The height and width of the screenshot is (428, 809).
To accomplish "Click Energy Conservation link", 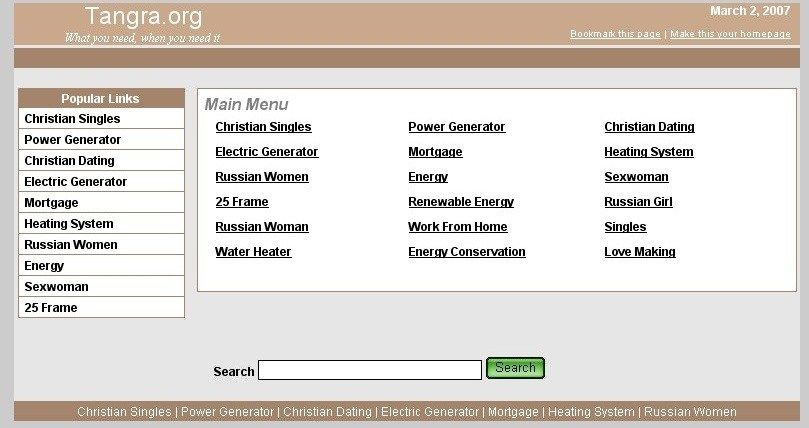I will 466,252.
